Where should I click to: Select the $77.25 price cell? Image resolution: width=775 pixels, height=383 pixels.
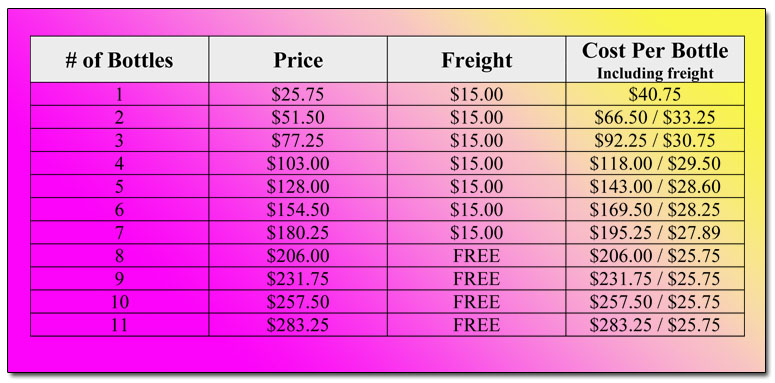298,140
